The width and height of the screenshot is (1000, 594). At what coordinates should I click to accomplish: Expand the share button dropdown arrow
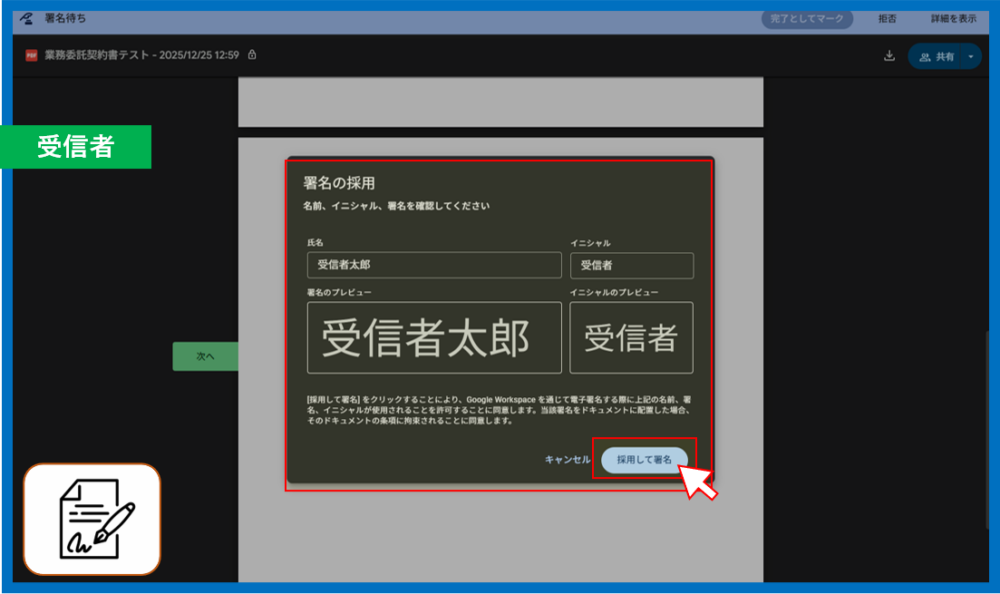(970, 57)
